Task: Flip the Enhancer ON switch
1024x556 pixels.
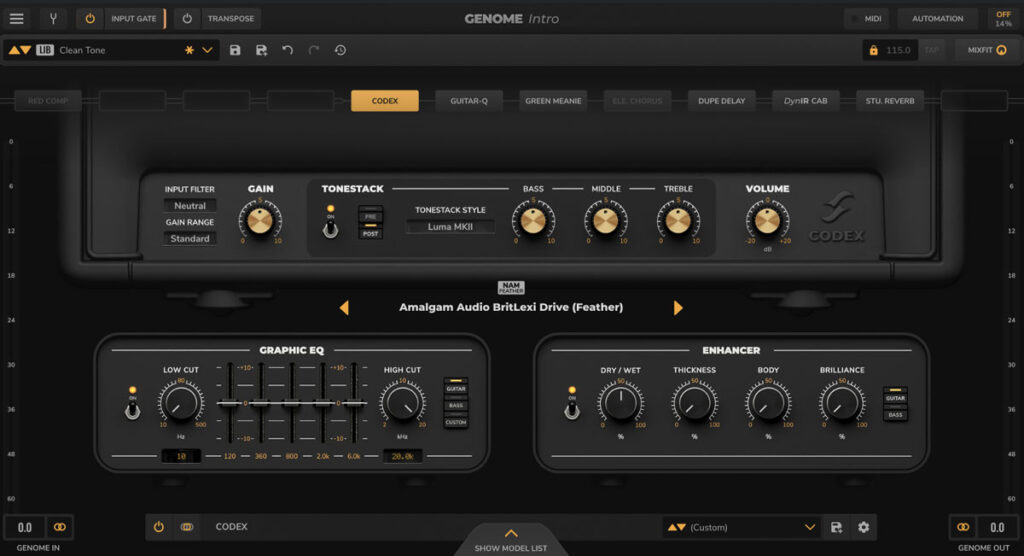Action: click(572, 410)
